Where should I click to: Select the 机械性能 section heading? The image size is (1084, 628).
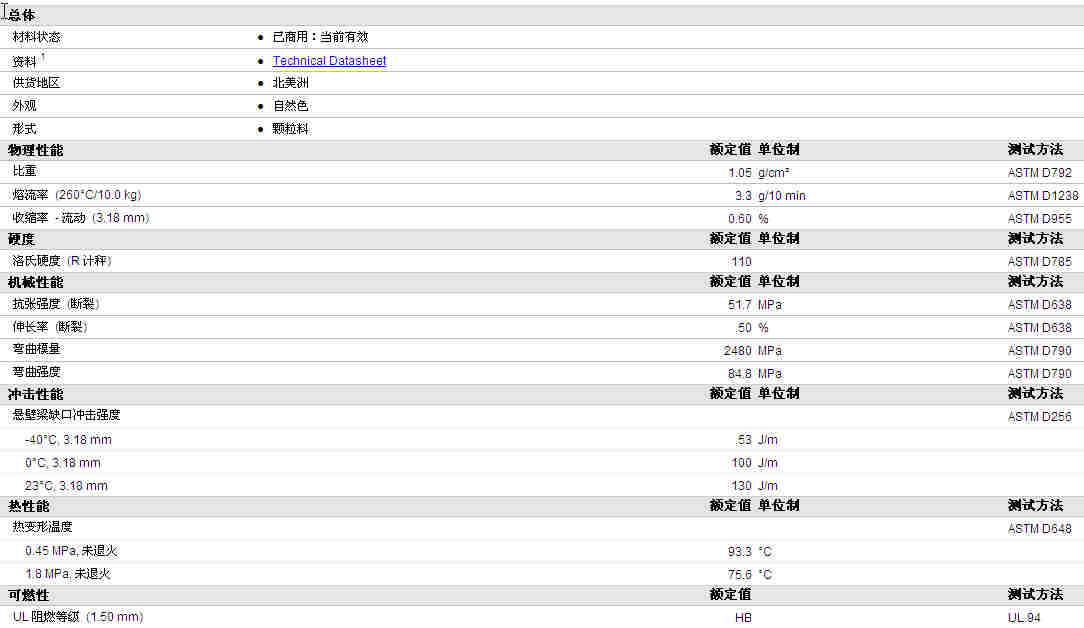35,282
